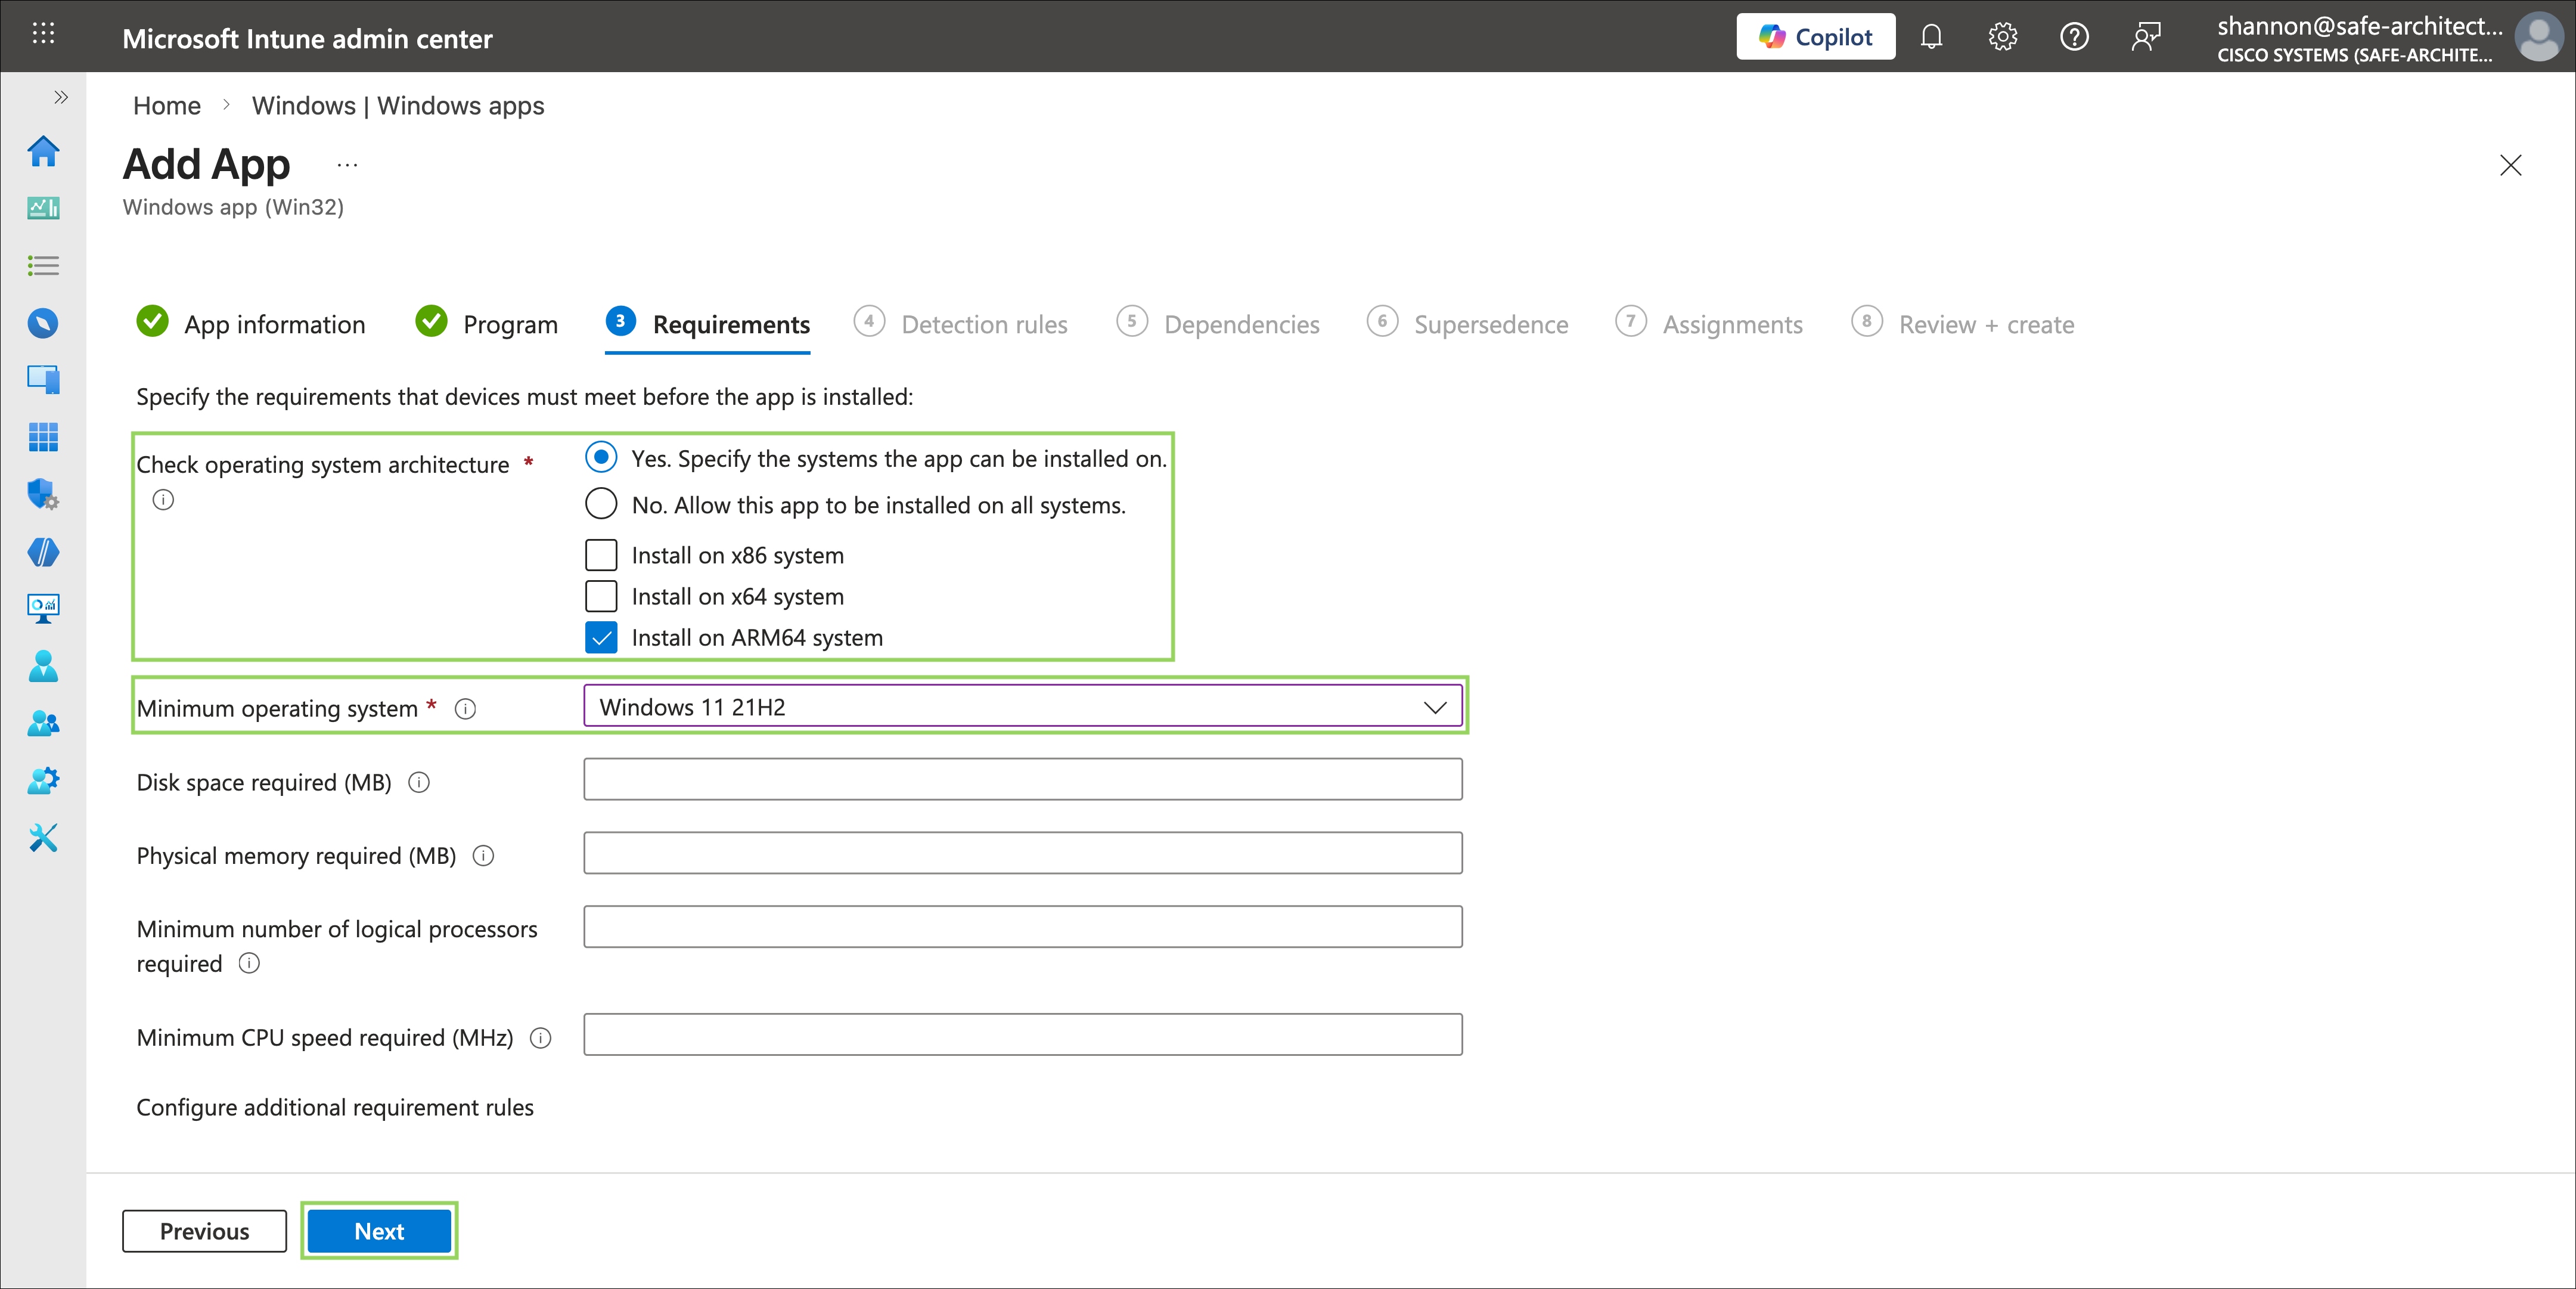This screenshot has width=2576, height=1289.
Task: Open the feedback icon in header
Action: pos(2145,37)
